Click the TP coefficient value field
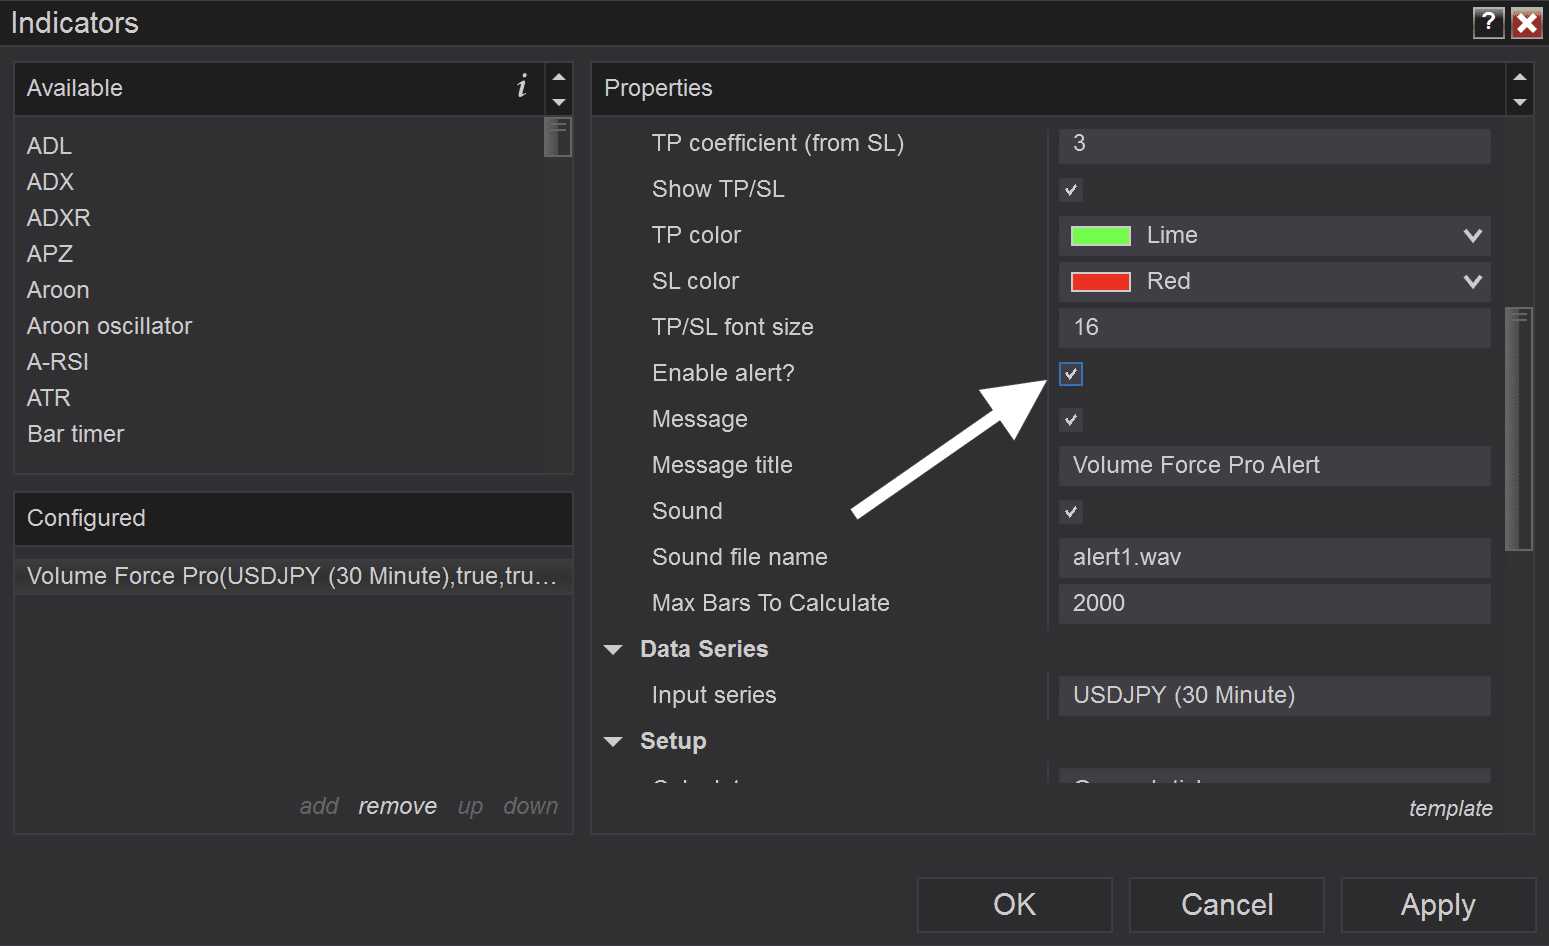The height and width of the screenshot is (946, 1549). tap(1274, 144)
